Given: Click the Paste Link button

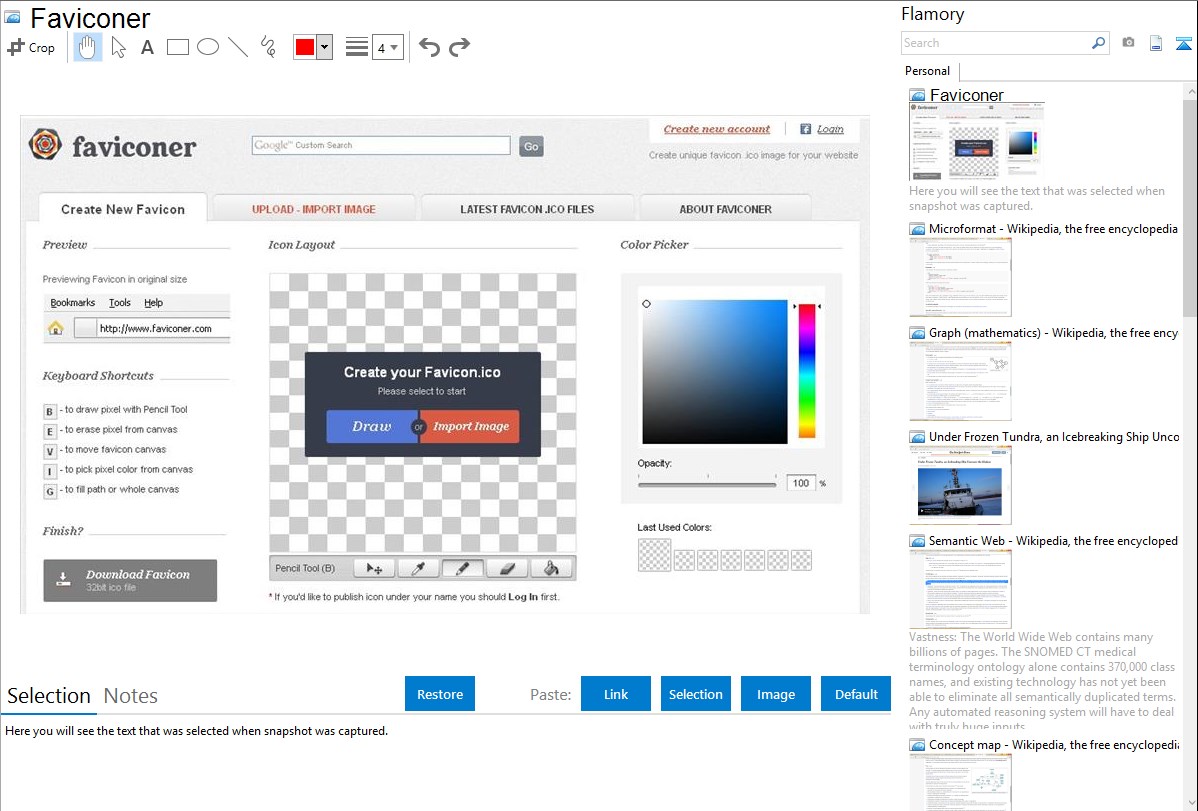Looking at the screenshot, I should pyautogui.click(x=616, y=694).
